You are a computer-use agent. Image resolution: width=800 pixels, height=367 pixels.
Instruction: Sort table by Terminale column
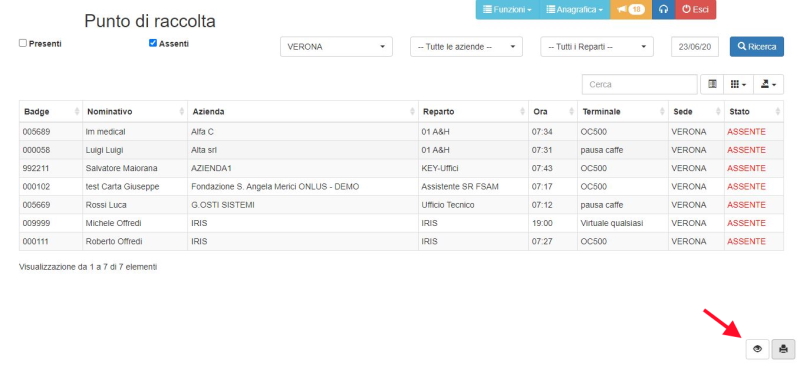(623, 111)
